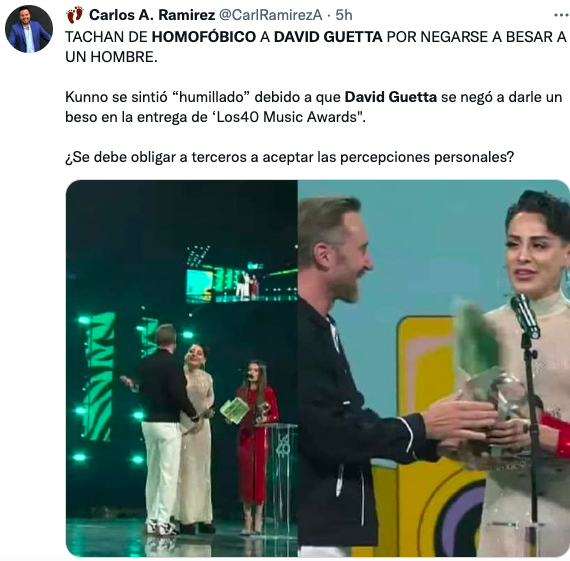Click the footprints emoji beside the name
Screen dimensions: 570x561
click(x=75, y=15)
